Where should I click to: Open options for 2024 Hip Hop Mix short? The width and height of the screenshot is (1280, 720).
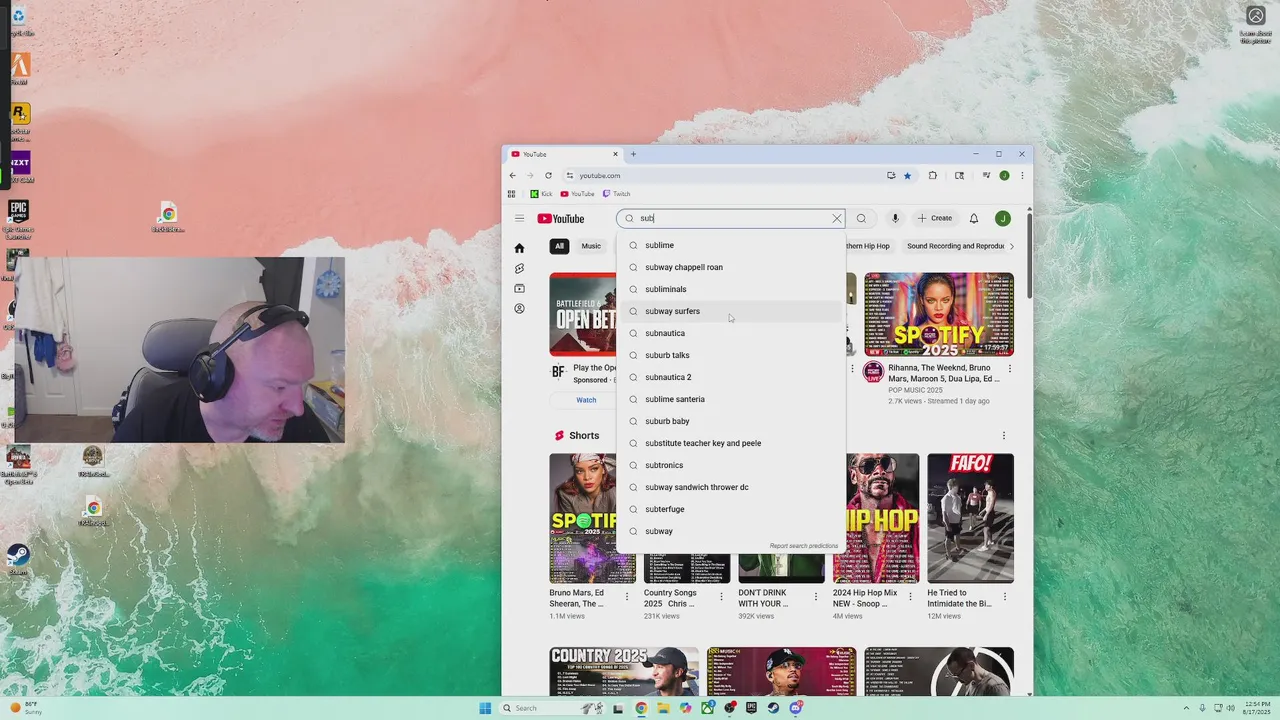coord(910,597)
